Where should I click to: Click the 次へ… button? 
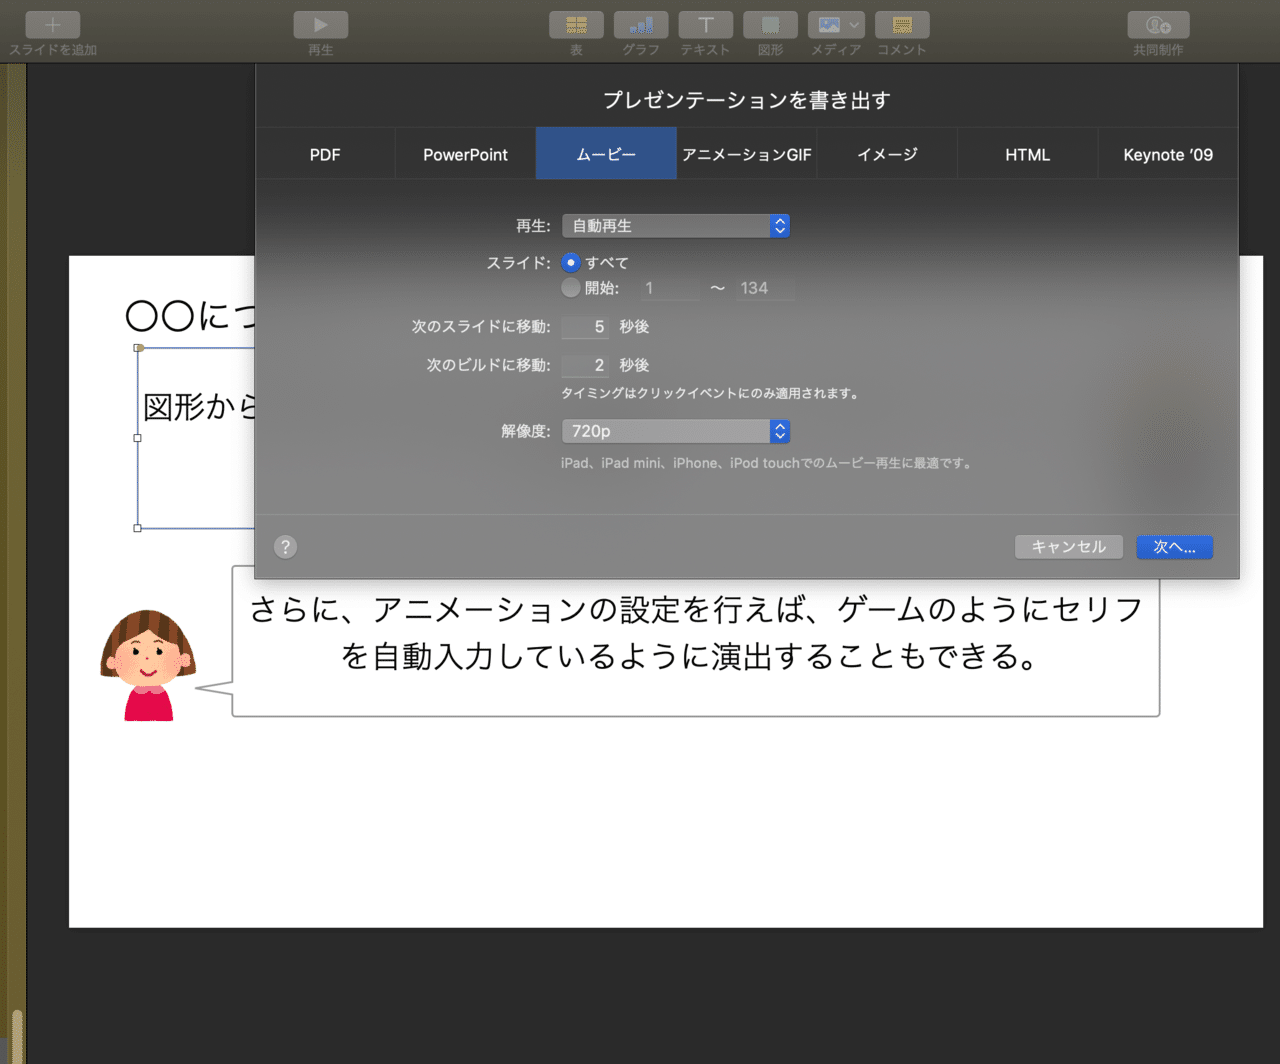pyautogui.click(x=1174, y=547)
